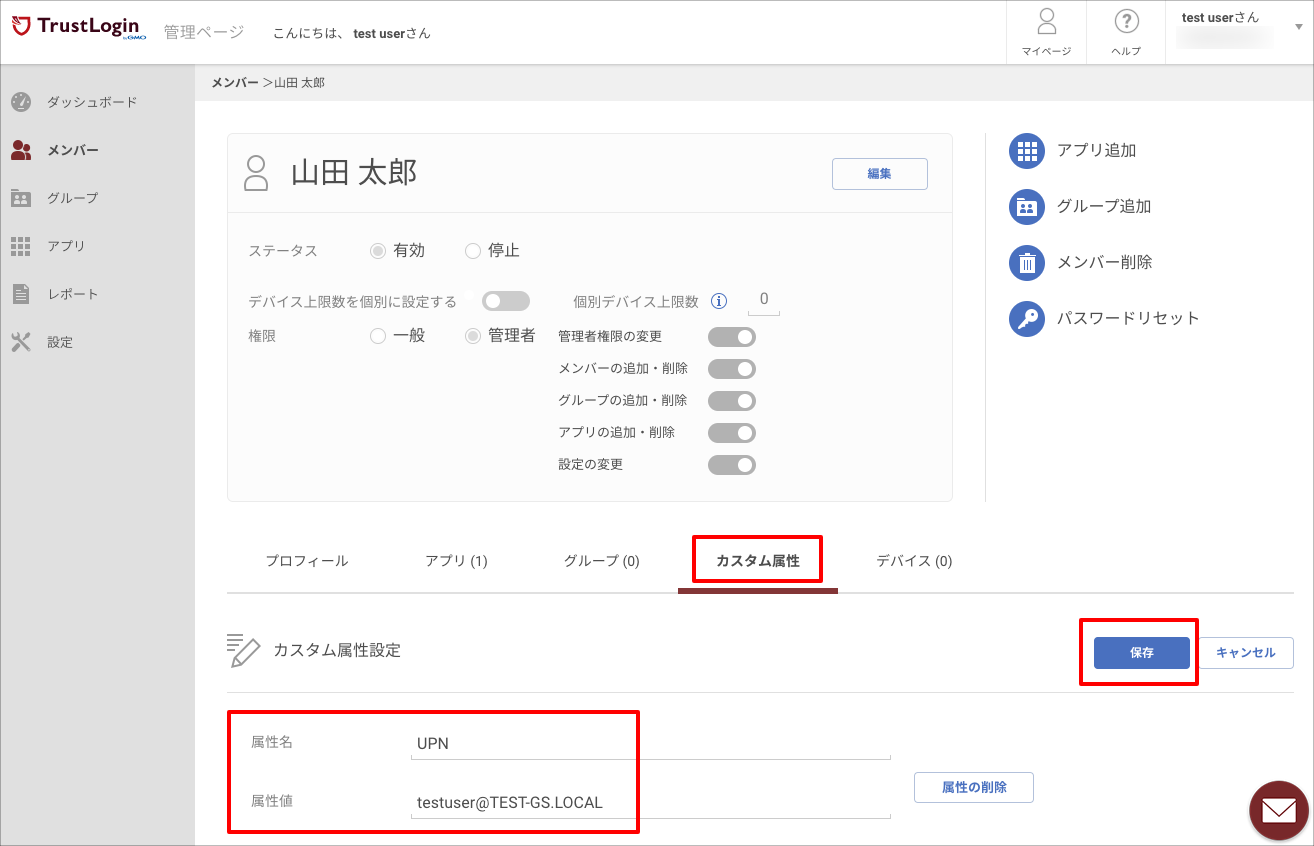Switch to the プロフィール tab

[x=307, y=561]
